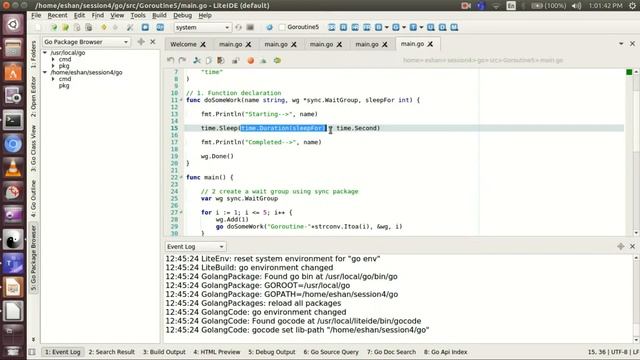640x360 pixels.
Task: Open Chromium browser from the dock
Action: pyautogui.click(x=13, y=144)
